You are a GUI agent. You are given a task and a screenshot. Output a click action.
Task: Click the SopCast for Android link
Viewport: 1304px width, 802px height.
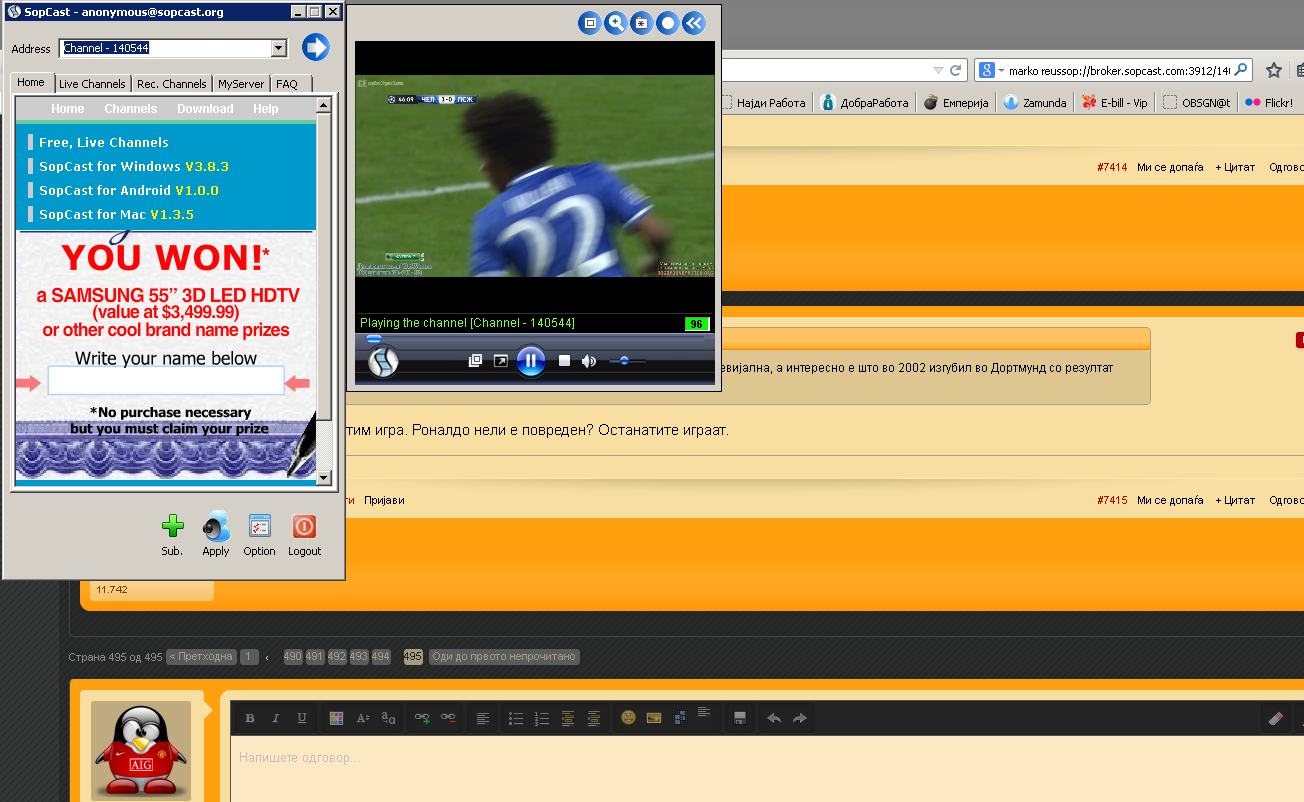pos(128,190)
